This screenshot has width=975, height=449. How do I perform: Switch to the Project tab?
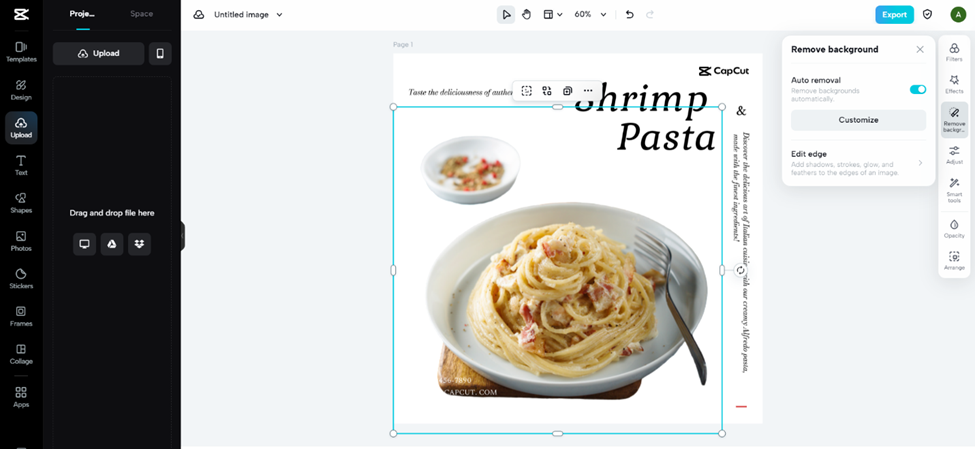(82, 14)
